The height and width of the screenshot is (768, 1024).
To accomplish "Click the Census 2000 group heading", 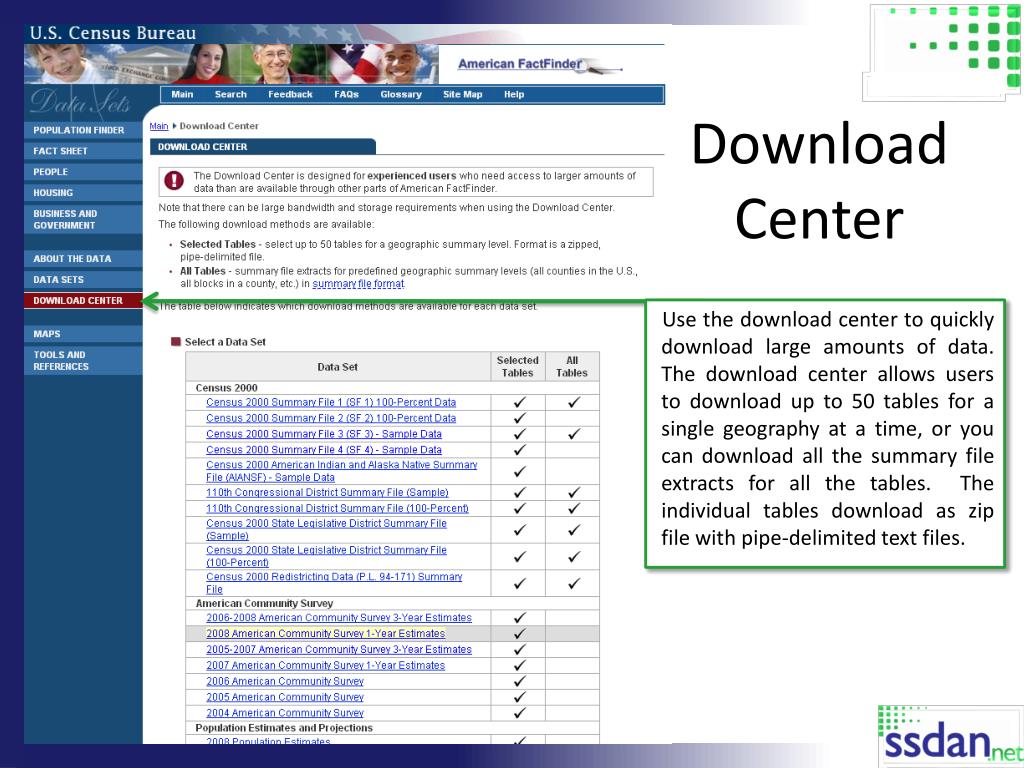I will [227, 388].
